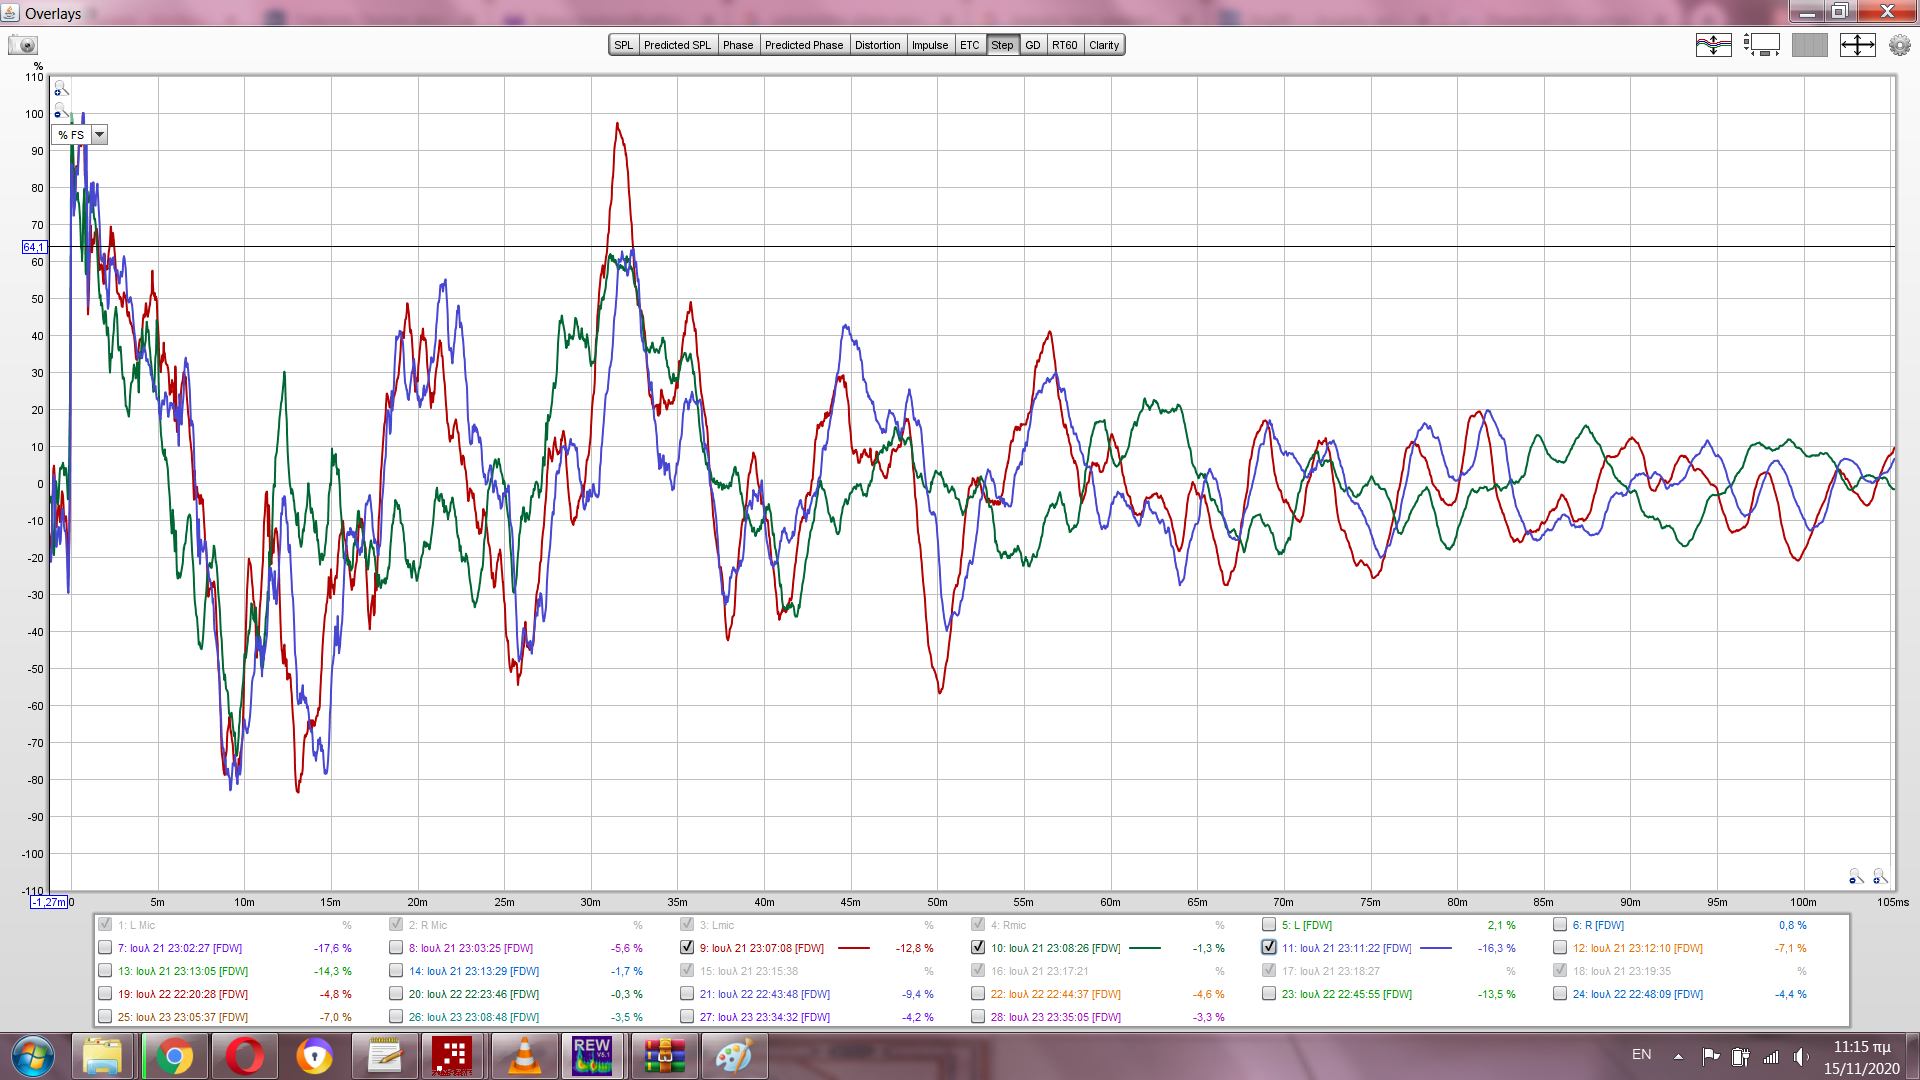Switch to the Impulse tab

point(929,45)
